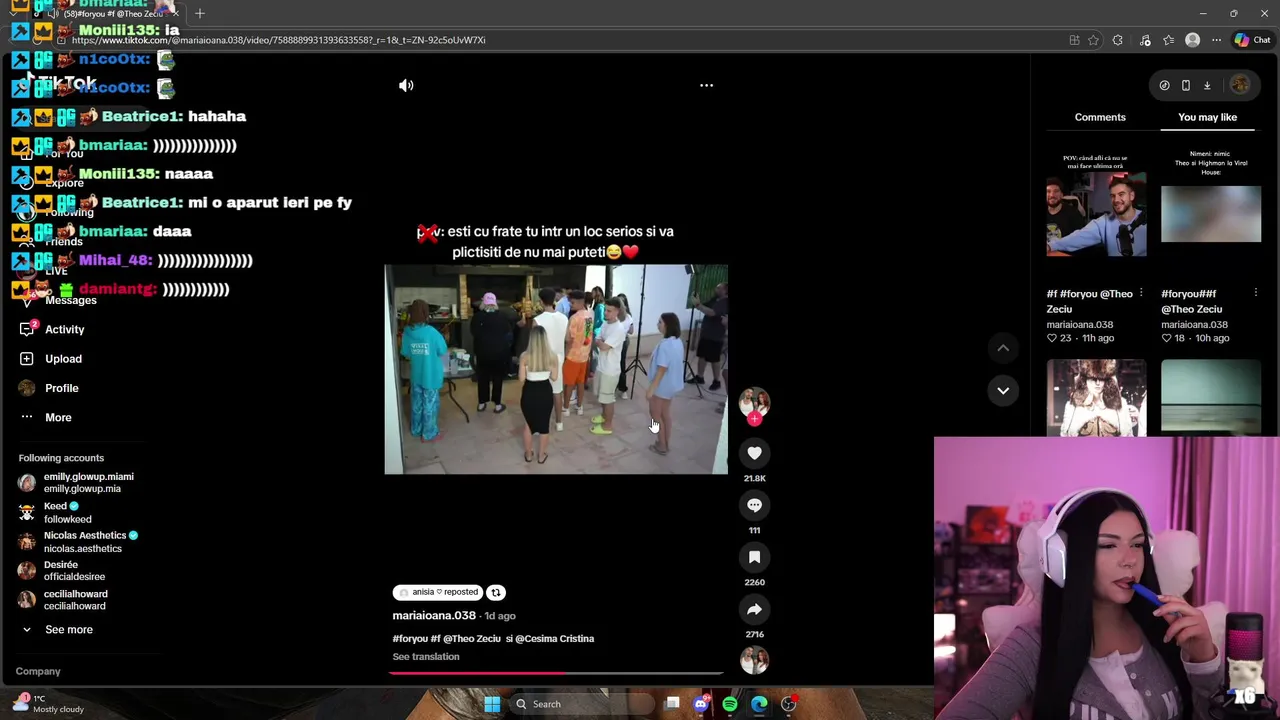Click the anisia reposted badge
Image resolution: width=1280 pixels, height=720 pixels.
coord(438,592)
